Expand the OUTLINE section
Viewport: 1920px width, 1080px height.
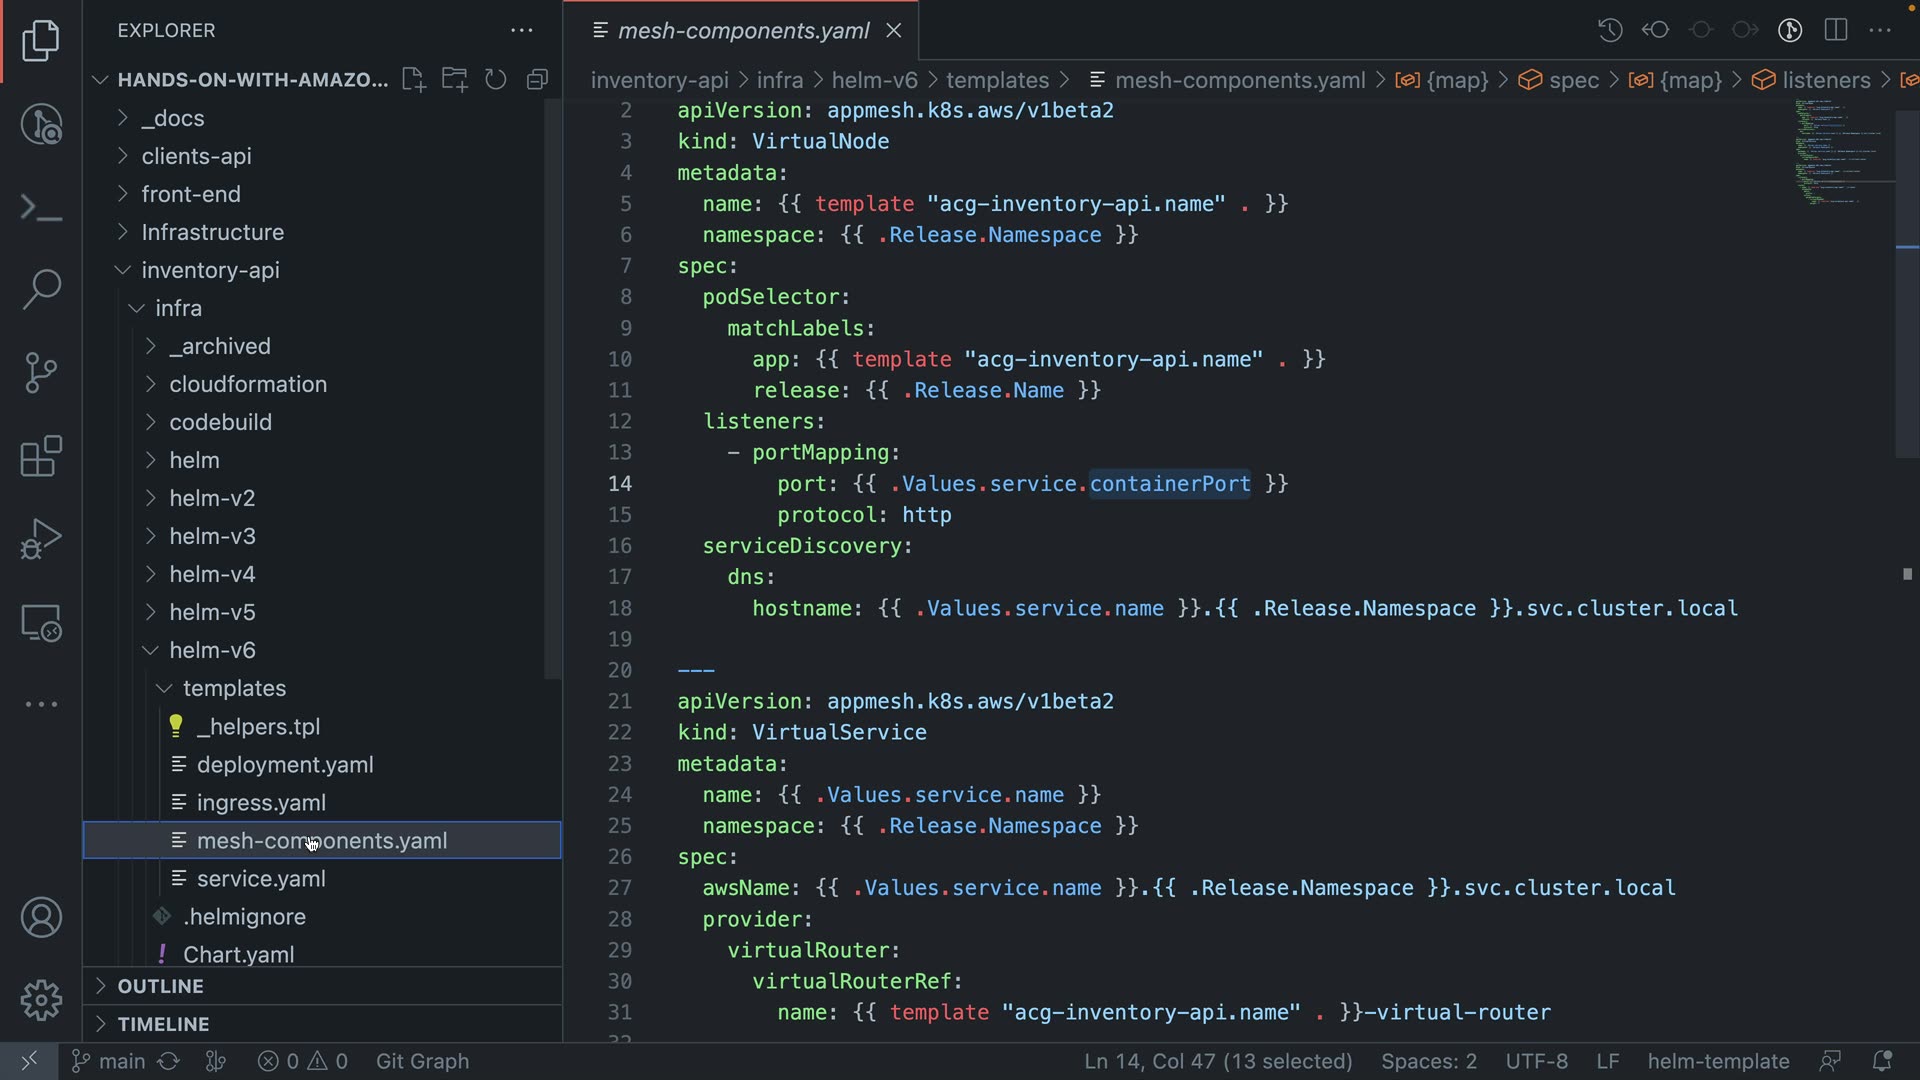point(160,986)
